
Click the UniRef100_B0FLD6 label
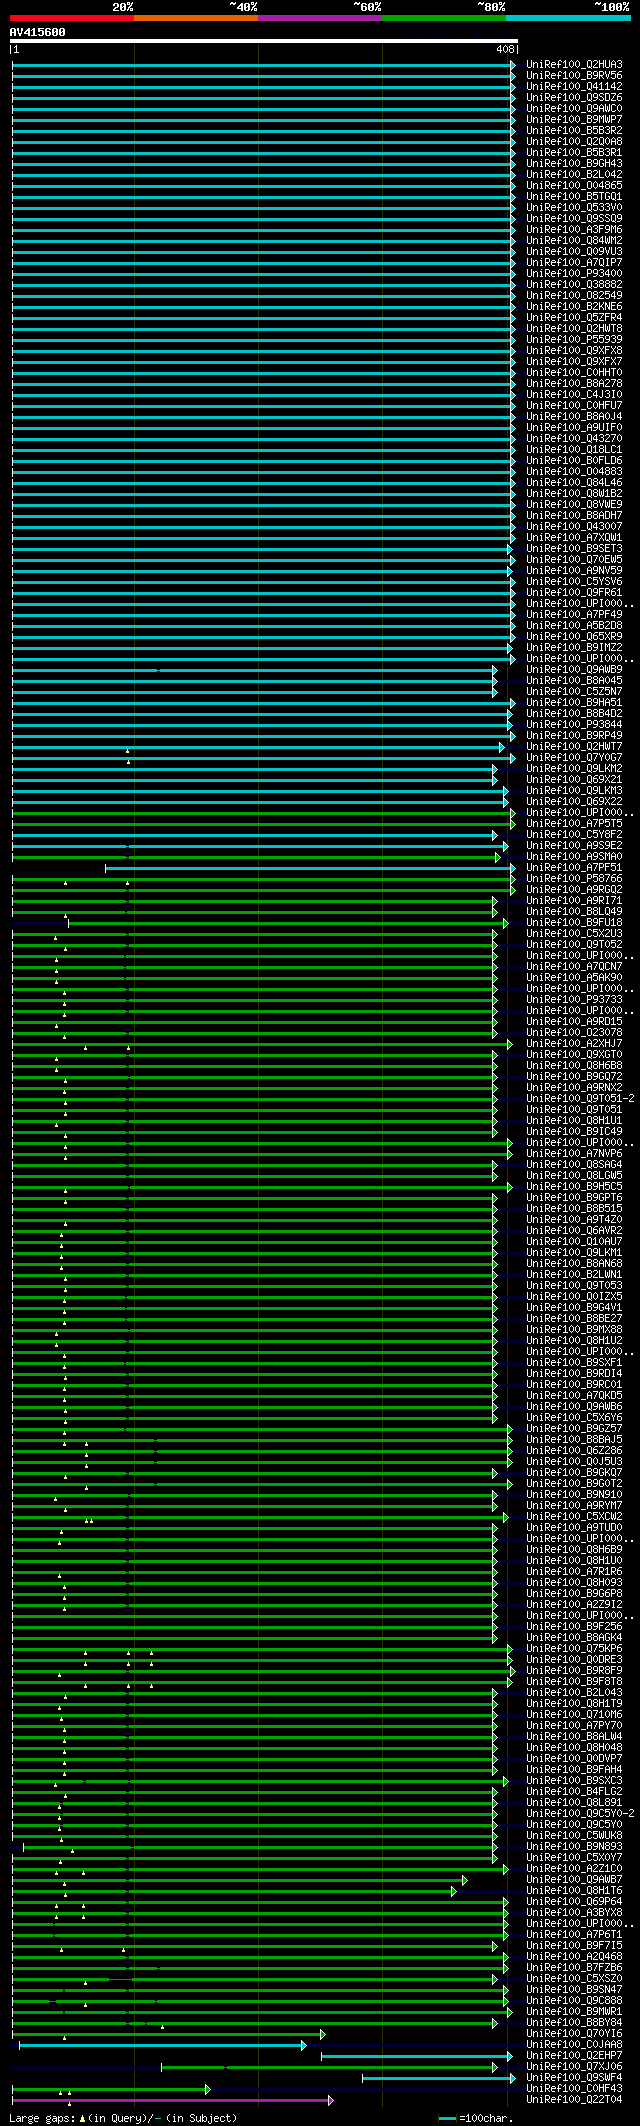click(574, 461)
